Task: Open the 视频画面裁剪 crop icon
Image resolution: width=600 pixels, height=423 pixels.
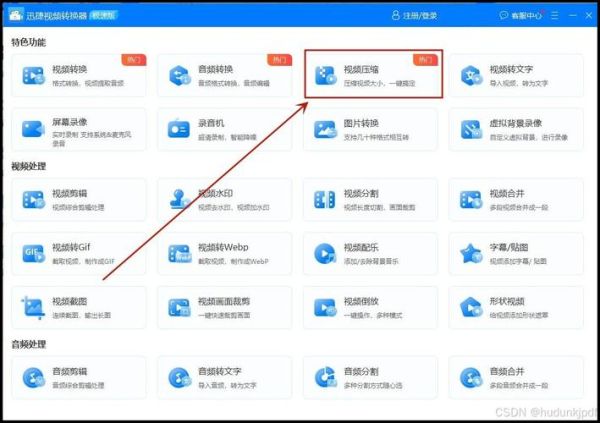Action: 179,308
